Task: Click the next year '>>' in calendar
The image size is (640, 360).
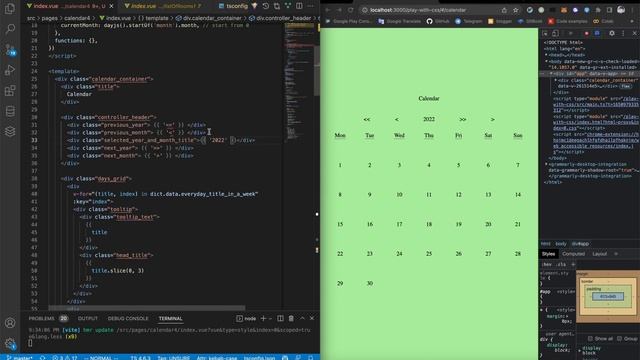Action: (x=462, y=119)
